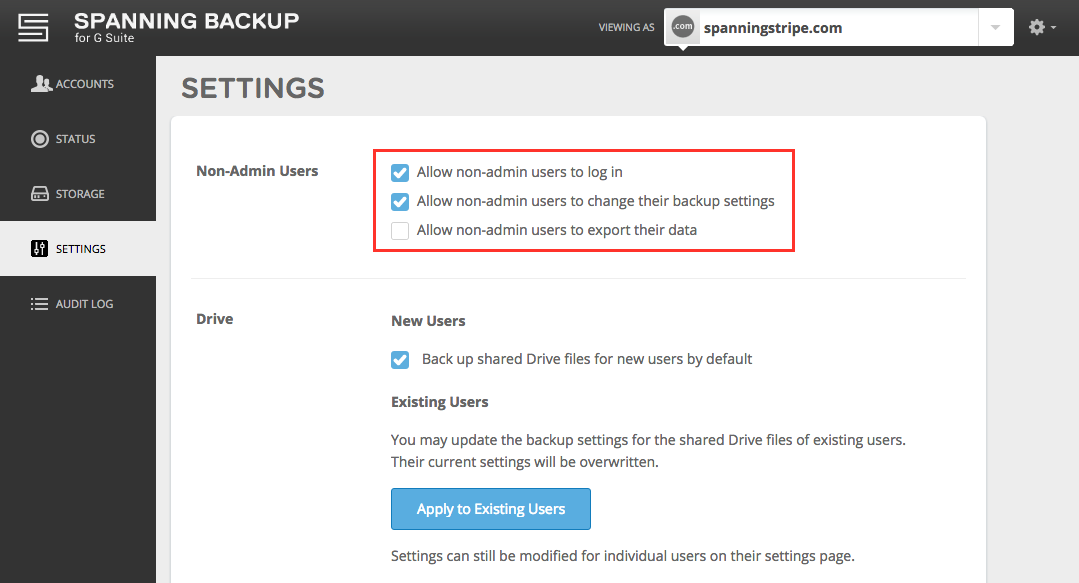Click the Storage drive icon
1079x583 pixels.
point(40,194)
